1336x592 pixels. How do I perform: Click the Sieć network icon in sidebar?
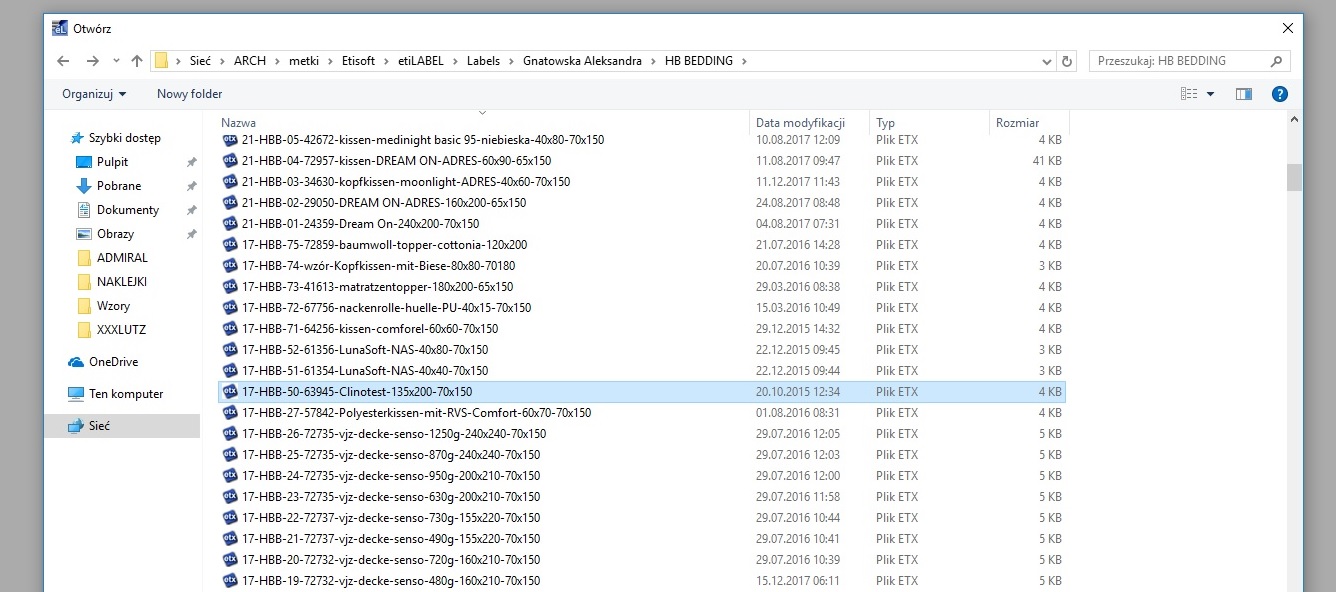pos(76,426)
